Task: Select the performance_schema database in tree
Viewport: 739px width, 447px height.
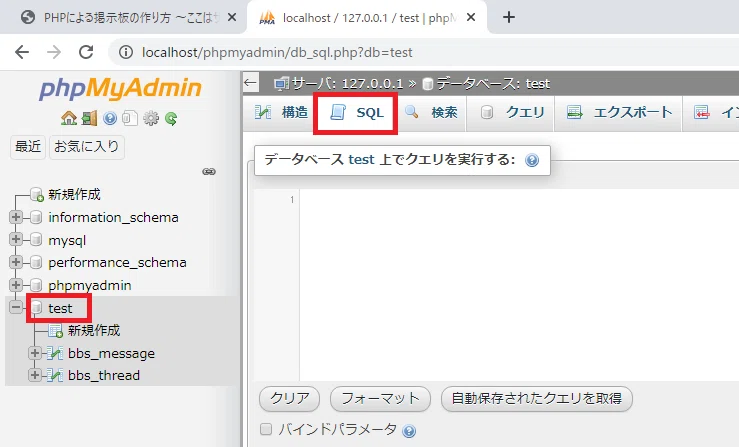Action: coord(117,263)
